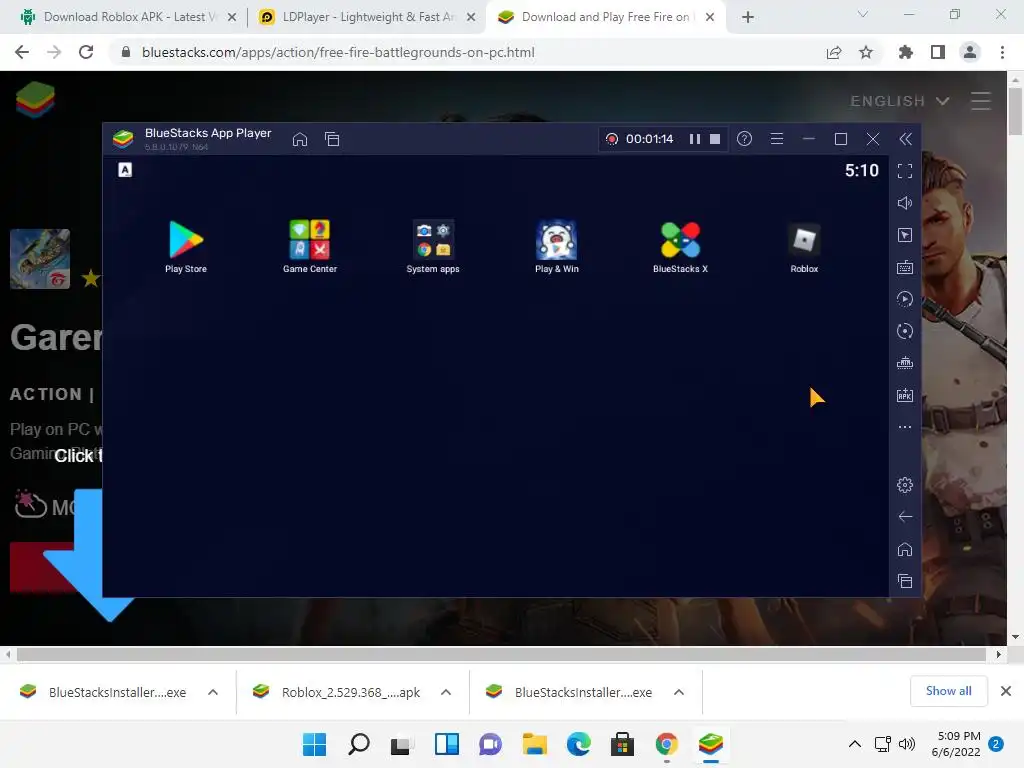Screen dimensions: 1024x768
Task: Click Show all downloads
Action: coord(948,691)
